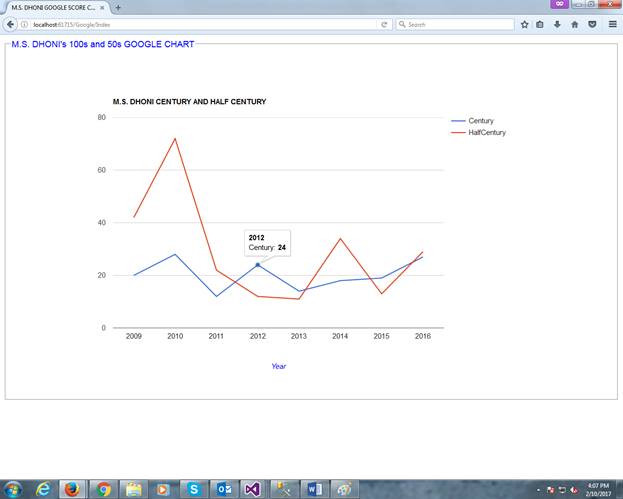The height and width of the screenshot is (499, 623).
Task: Open Outlook from the taskbar
Action: click(224, 489)
